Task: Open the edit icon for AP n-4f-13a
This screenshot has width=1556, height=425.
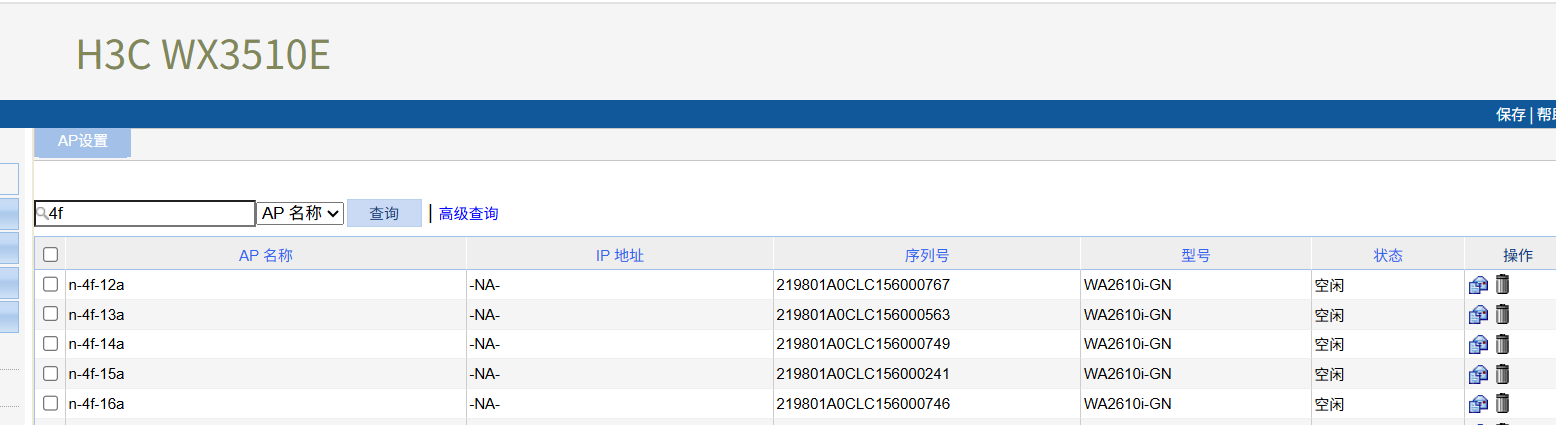Action: [1478, 315]
